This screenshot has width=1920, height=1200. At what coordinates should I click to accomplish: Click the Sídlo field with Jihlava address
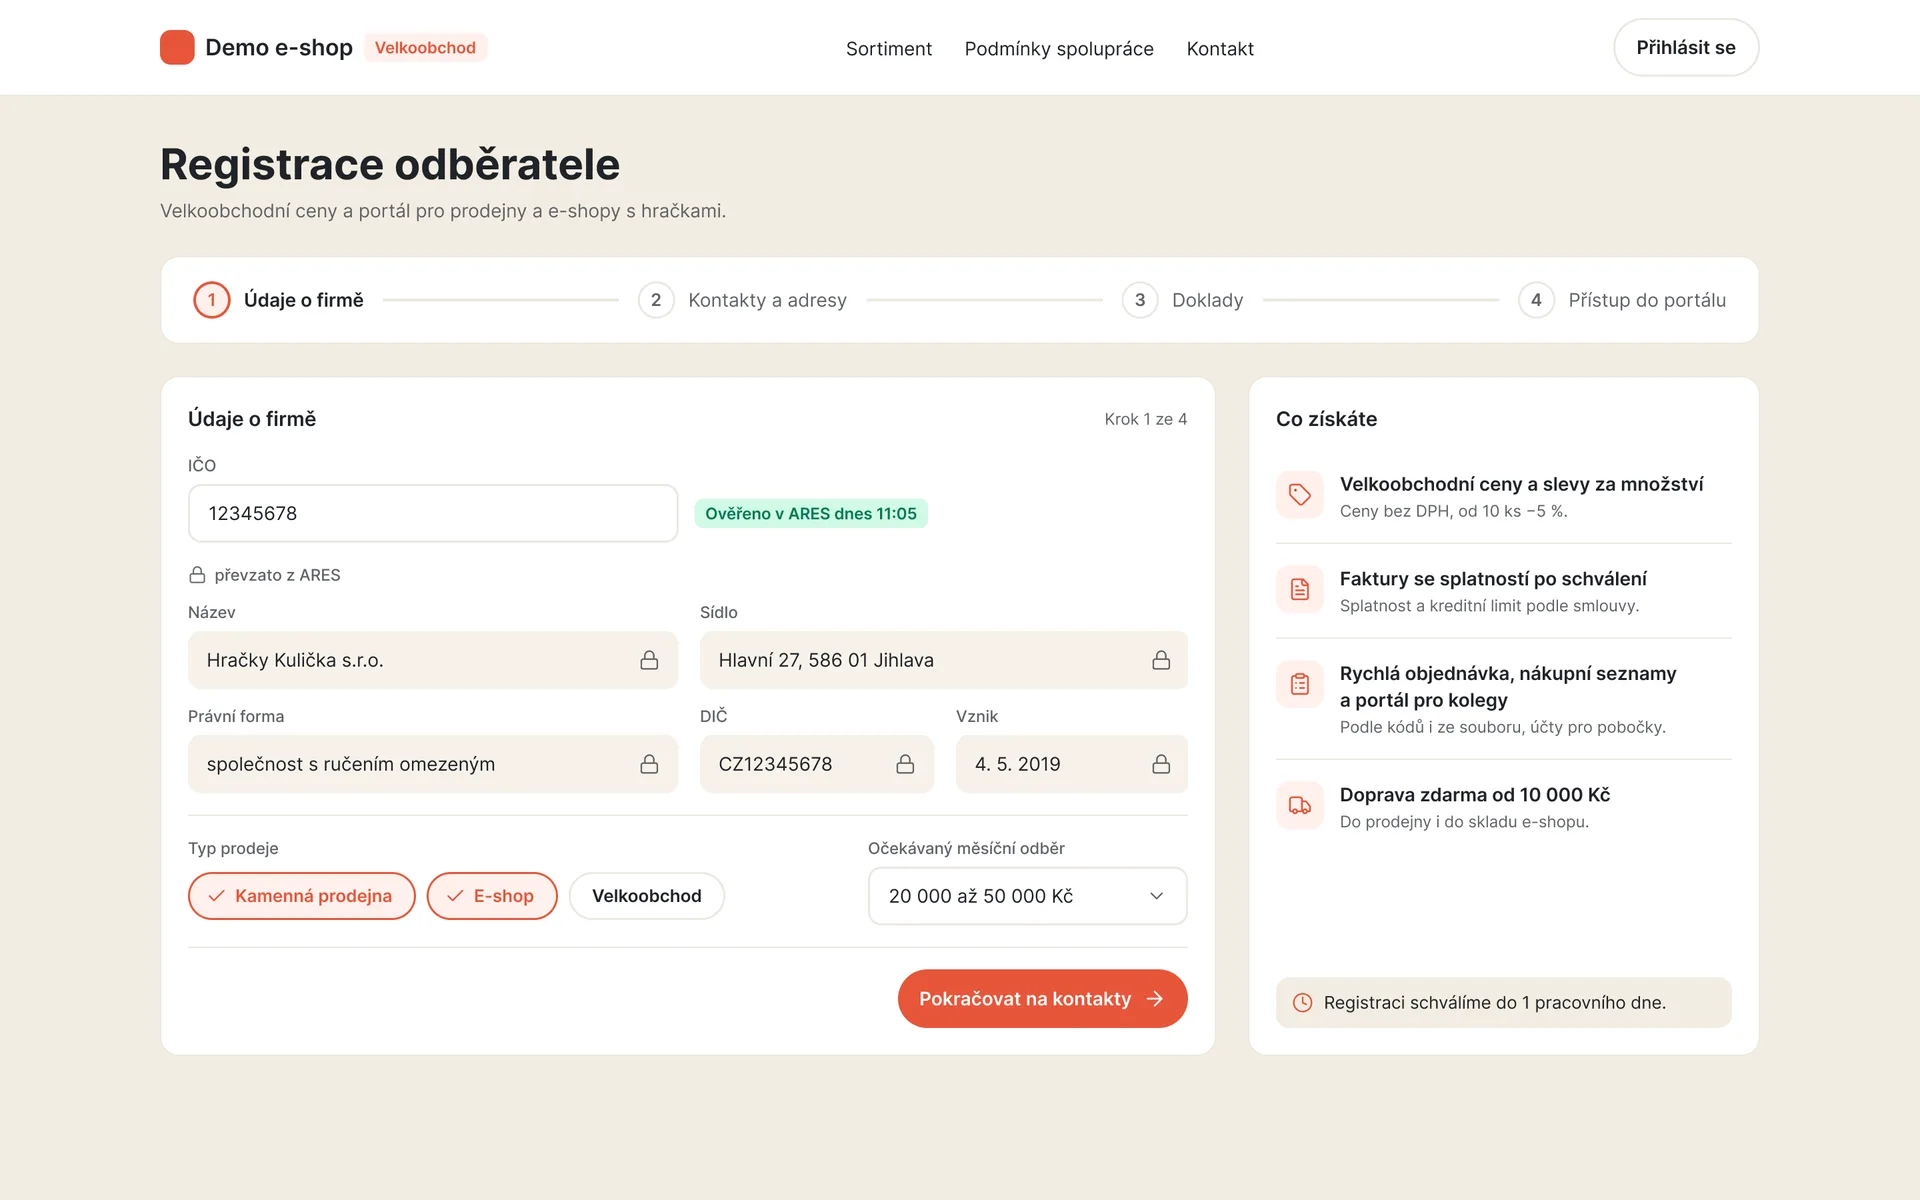[x=944, y=660]
